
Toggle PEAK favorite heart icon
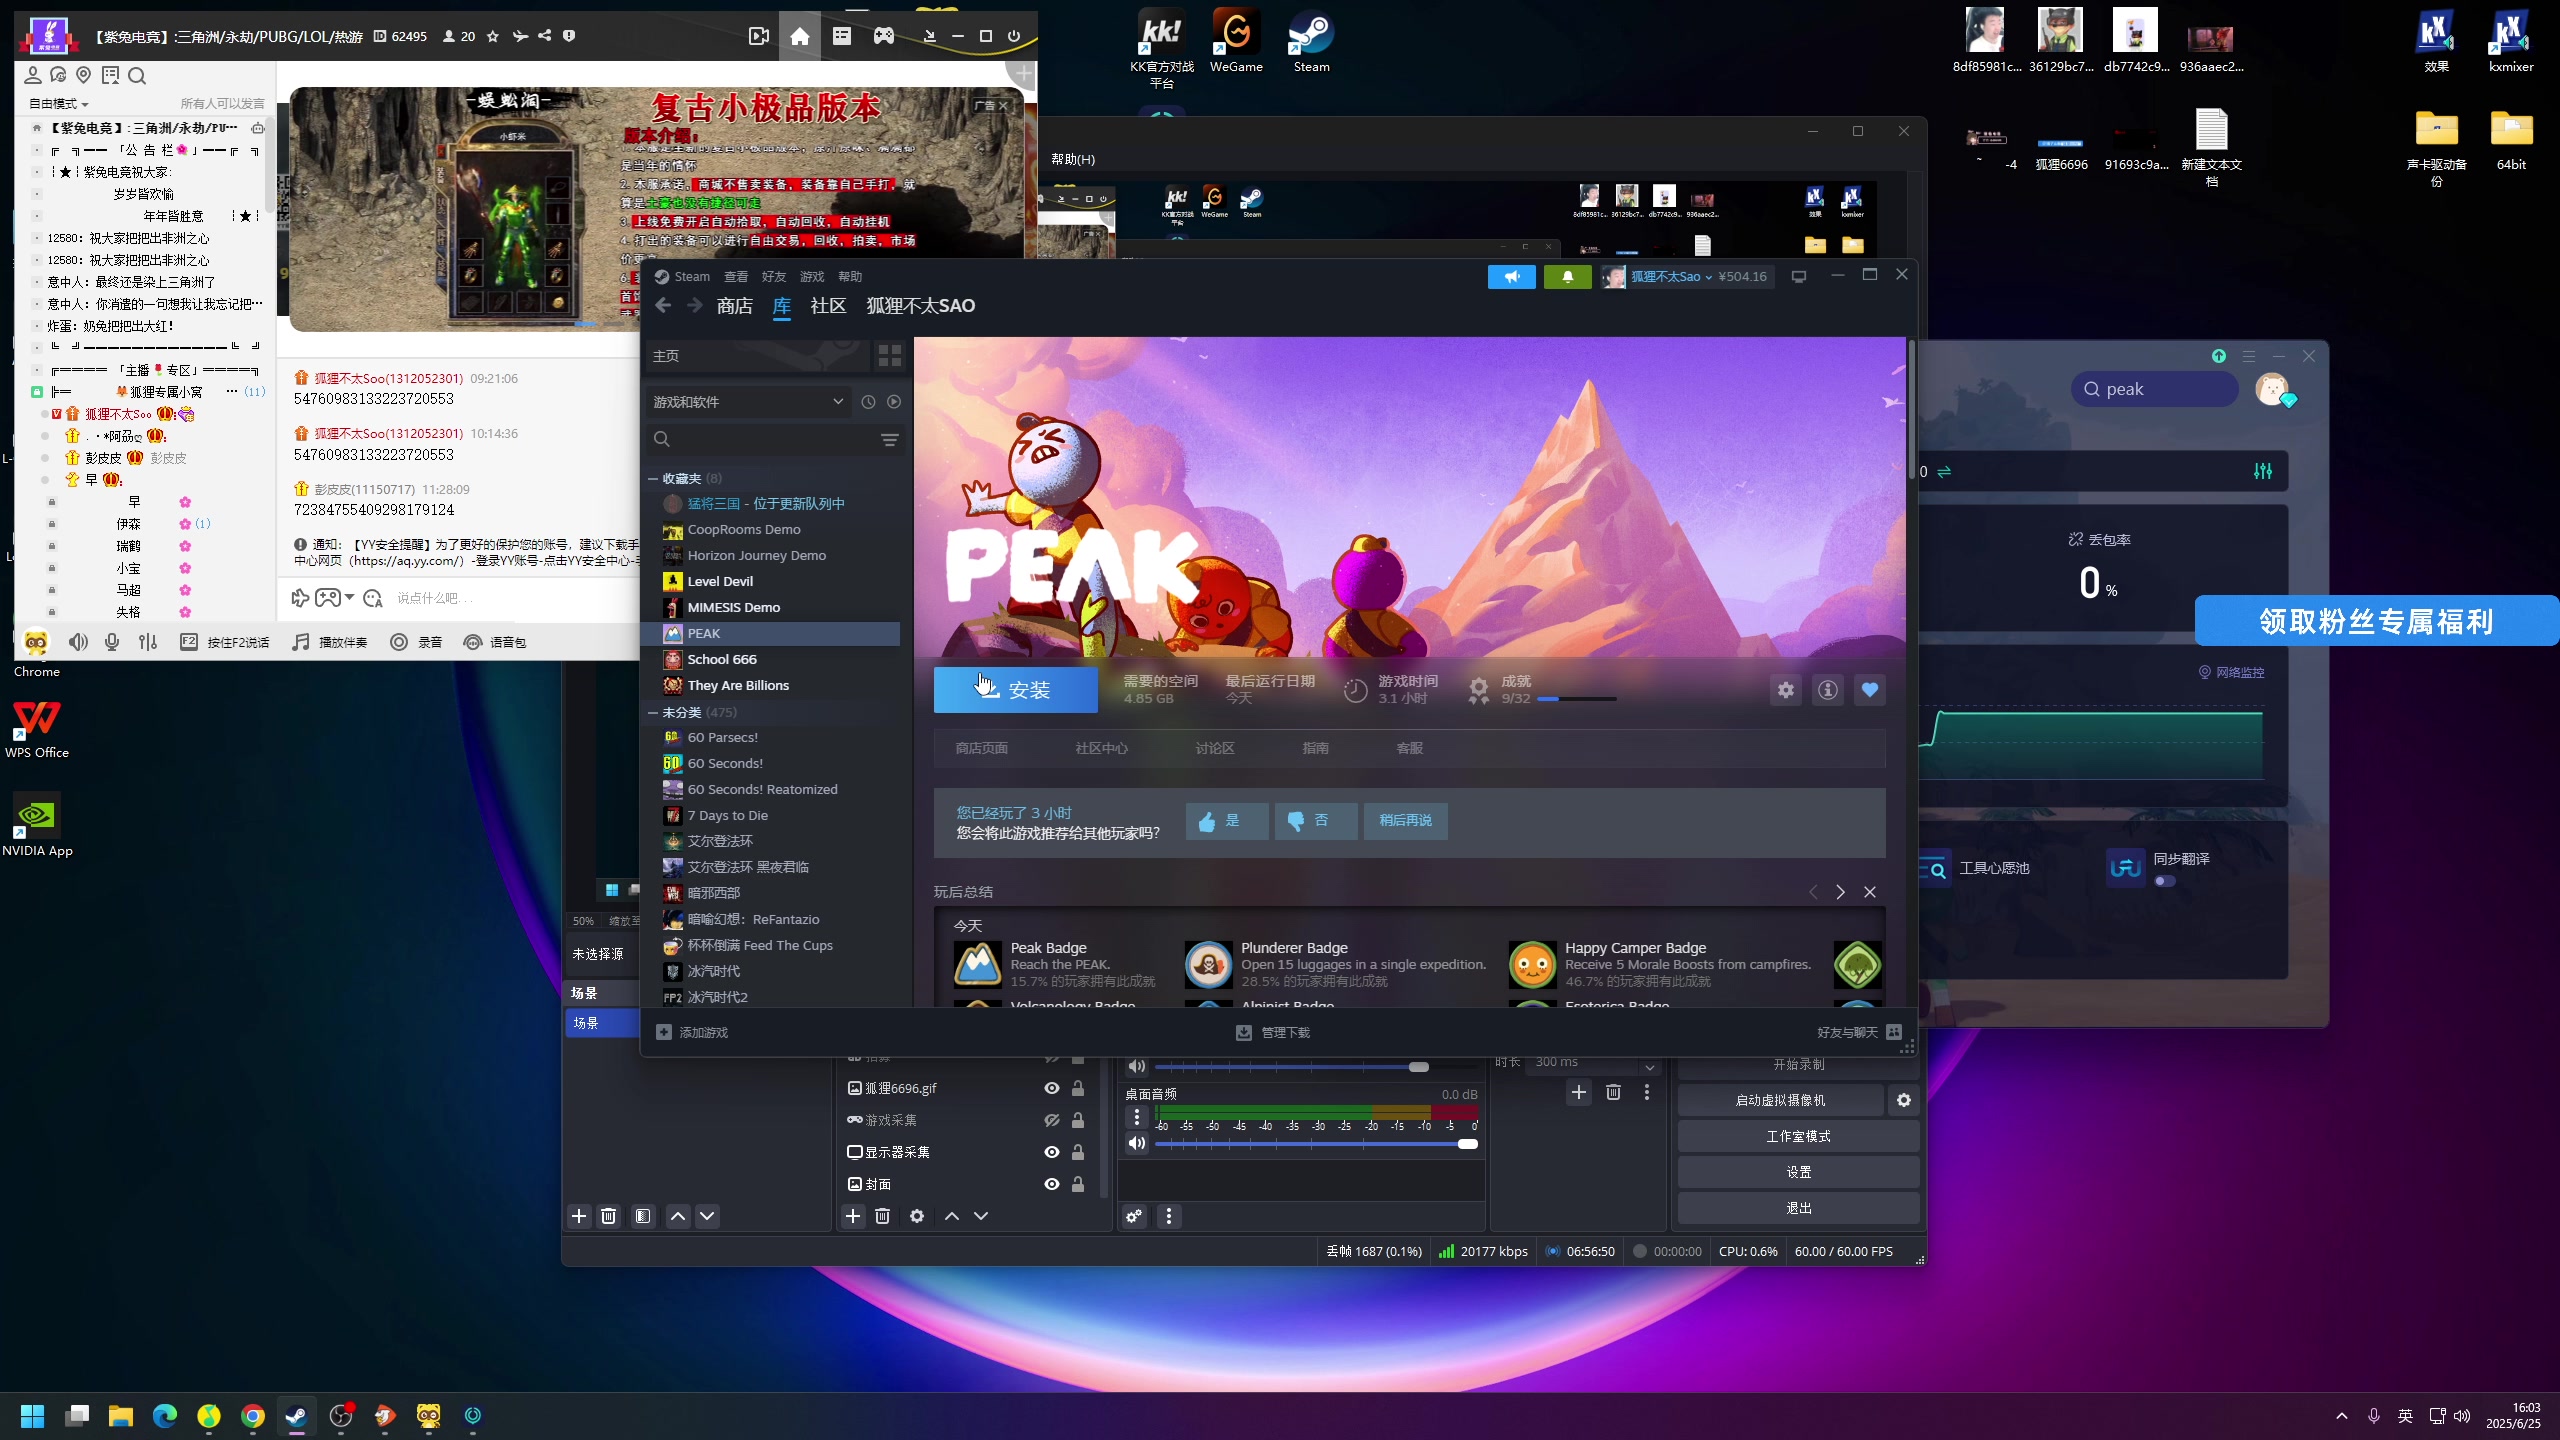click(x=1869, y=690)
